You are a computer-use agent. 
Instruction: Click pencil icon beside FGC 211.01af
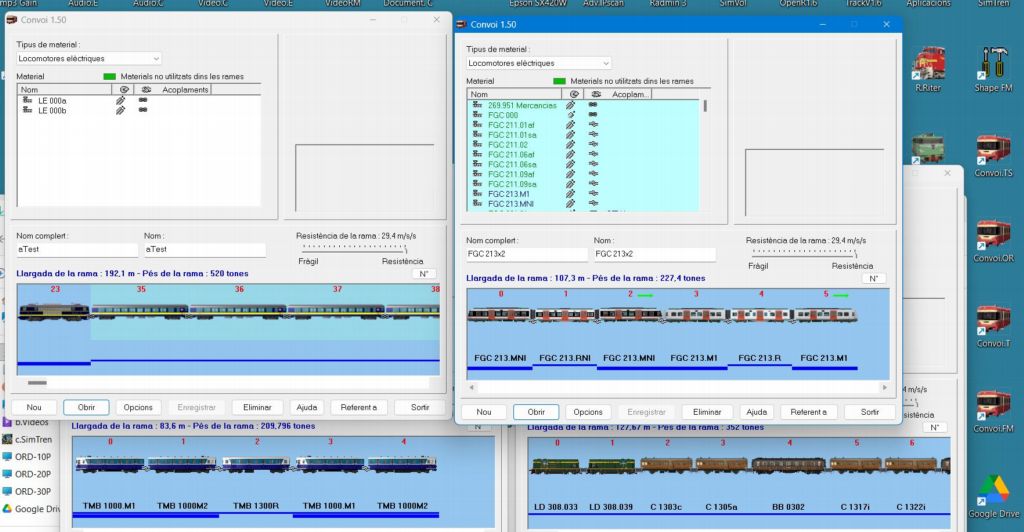click(x=570, y=125)
